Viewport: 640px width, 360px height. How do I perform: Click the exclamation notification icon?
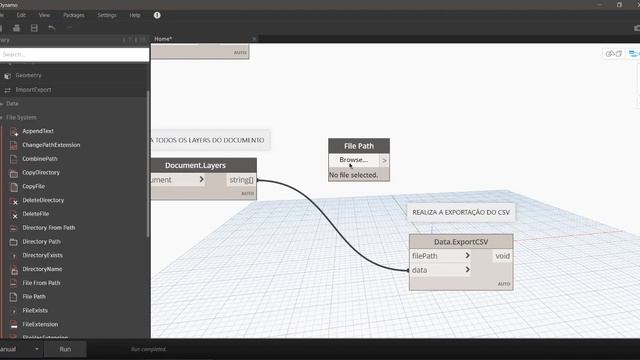(x=157, y=15)
